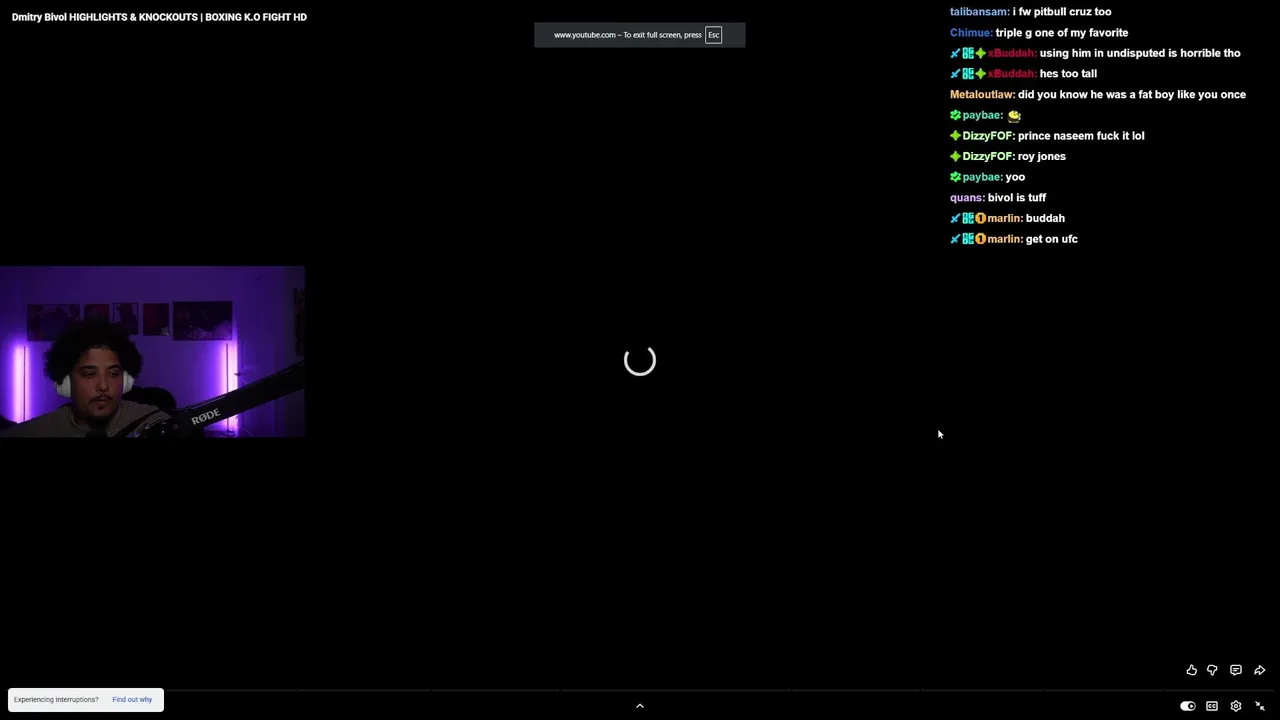Click marlin on get on ufc message
This screenshot has width=1280, height=720.
click(1005, 239)
